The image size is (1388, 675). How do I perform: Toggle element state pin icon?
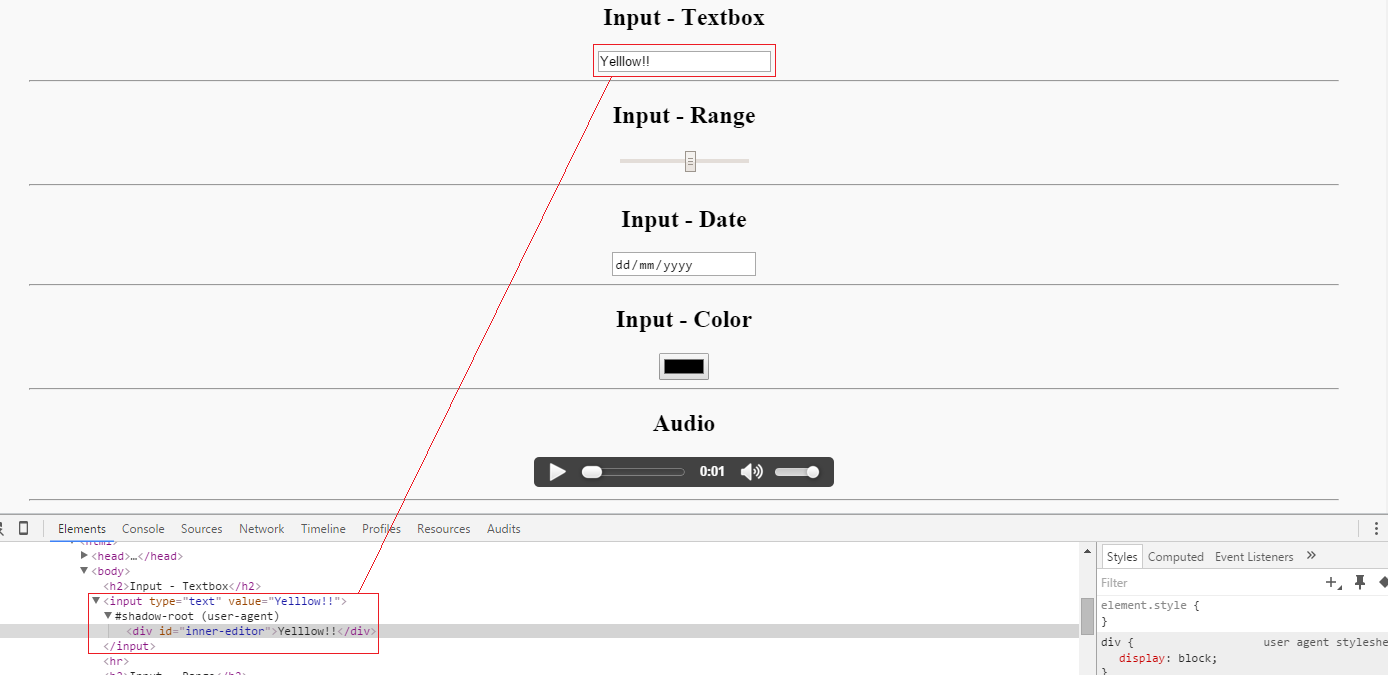tap(1360, 582)
